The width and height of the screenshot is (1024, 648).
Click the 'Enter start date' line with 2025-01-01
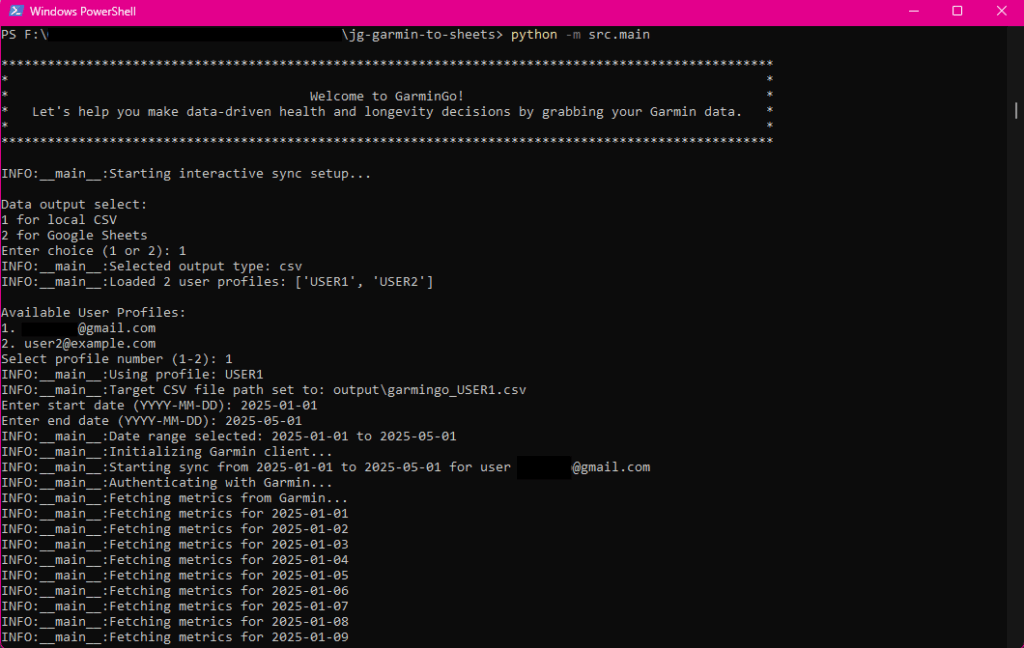point(159,406)
